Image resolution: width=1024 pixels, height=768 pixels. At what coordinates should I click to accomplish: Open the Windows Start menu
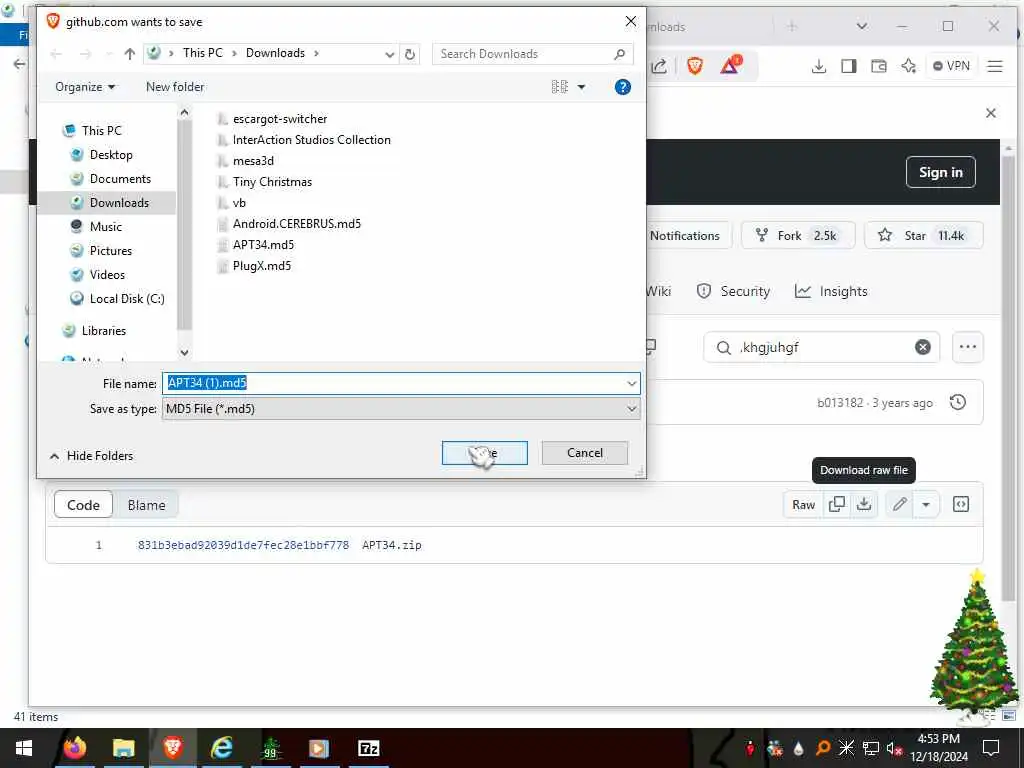[x=24, y=748]
